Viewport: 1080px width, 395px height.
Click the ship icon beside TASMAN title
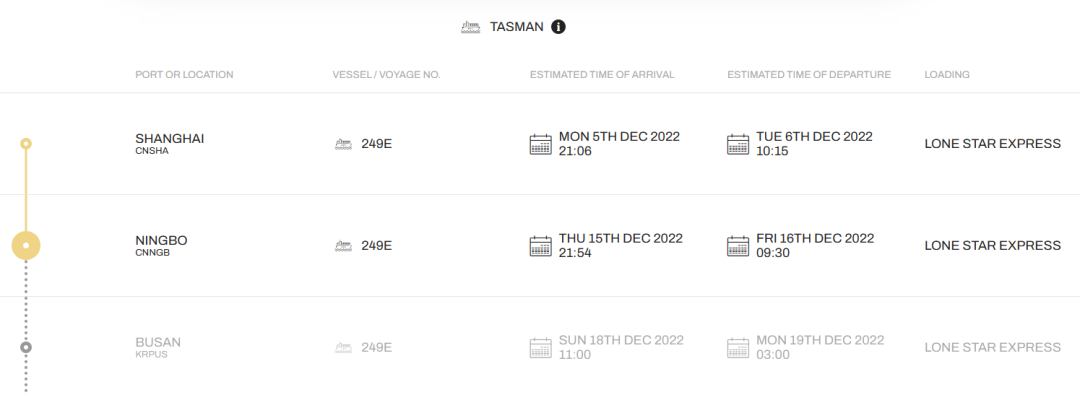click(470, 28)
